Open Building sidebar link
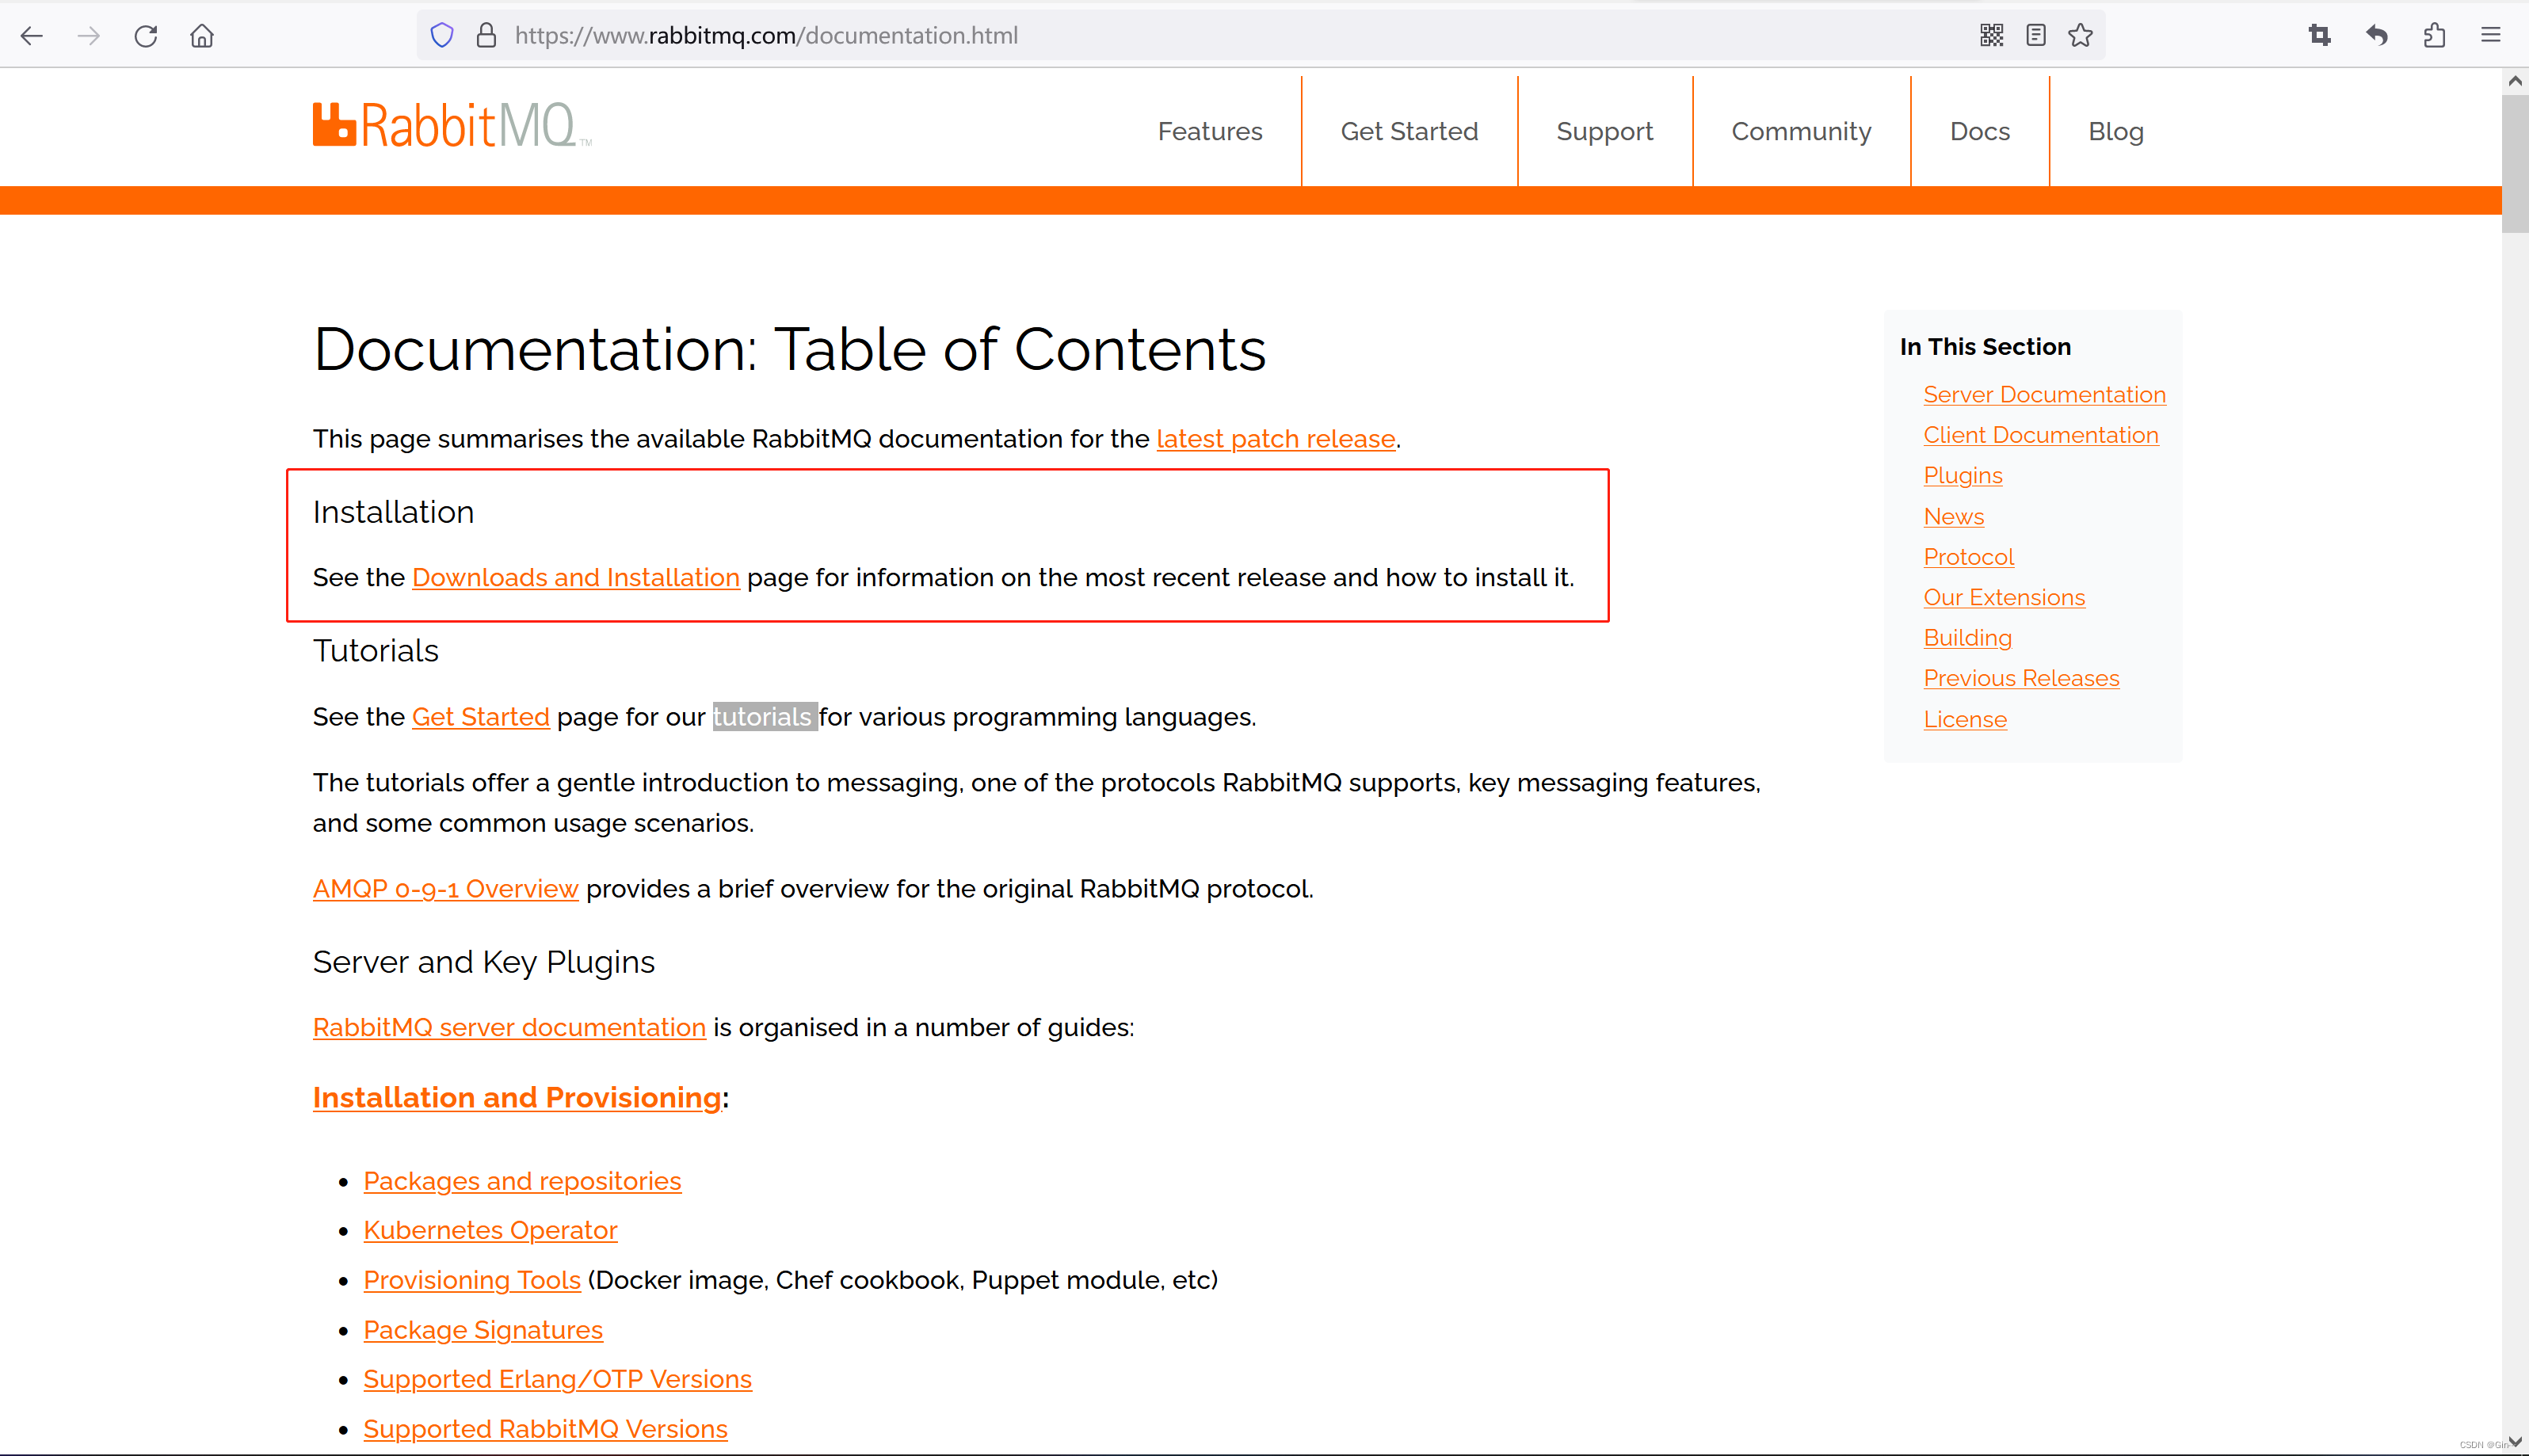Screen dimensions: 2529x1456 tap(1968, 638)
